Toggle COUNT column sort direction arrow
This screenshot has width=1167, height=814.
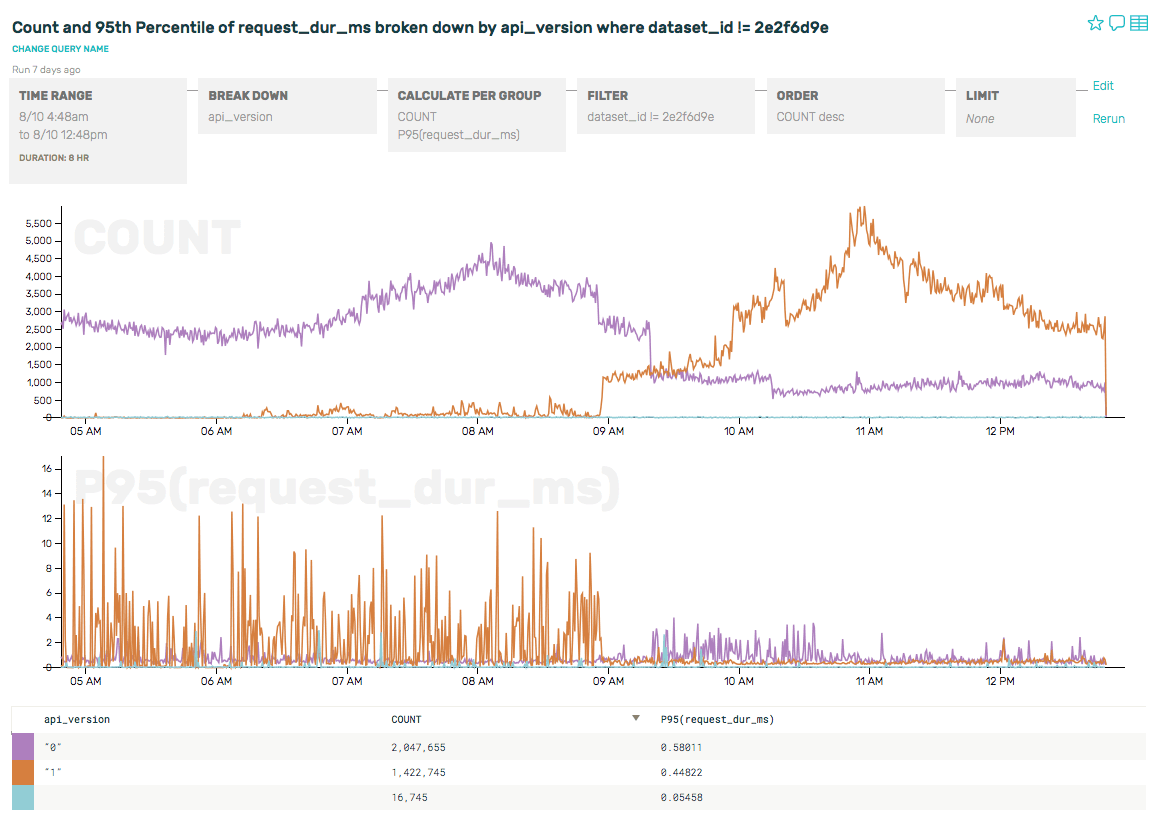point(635,718)
